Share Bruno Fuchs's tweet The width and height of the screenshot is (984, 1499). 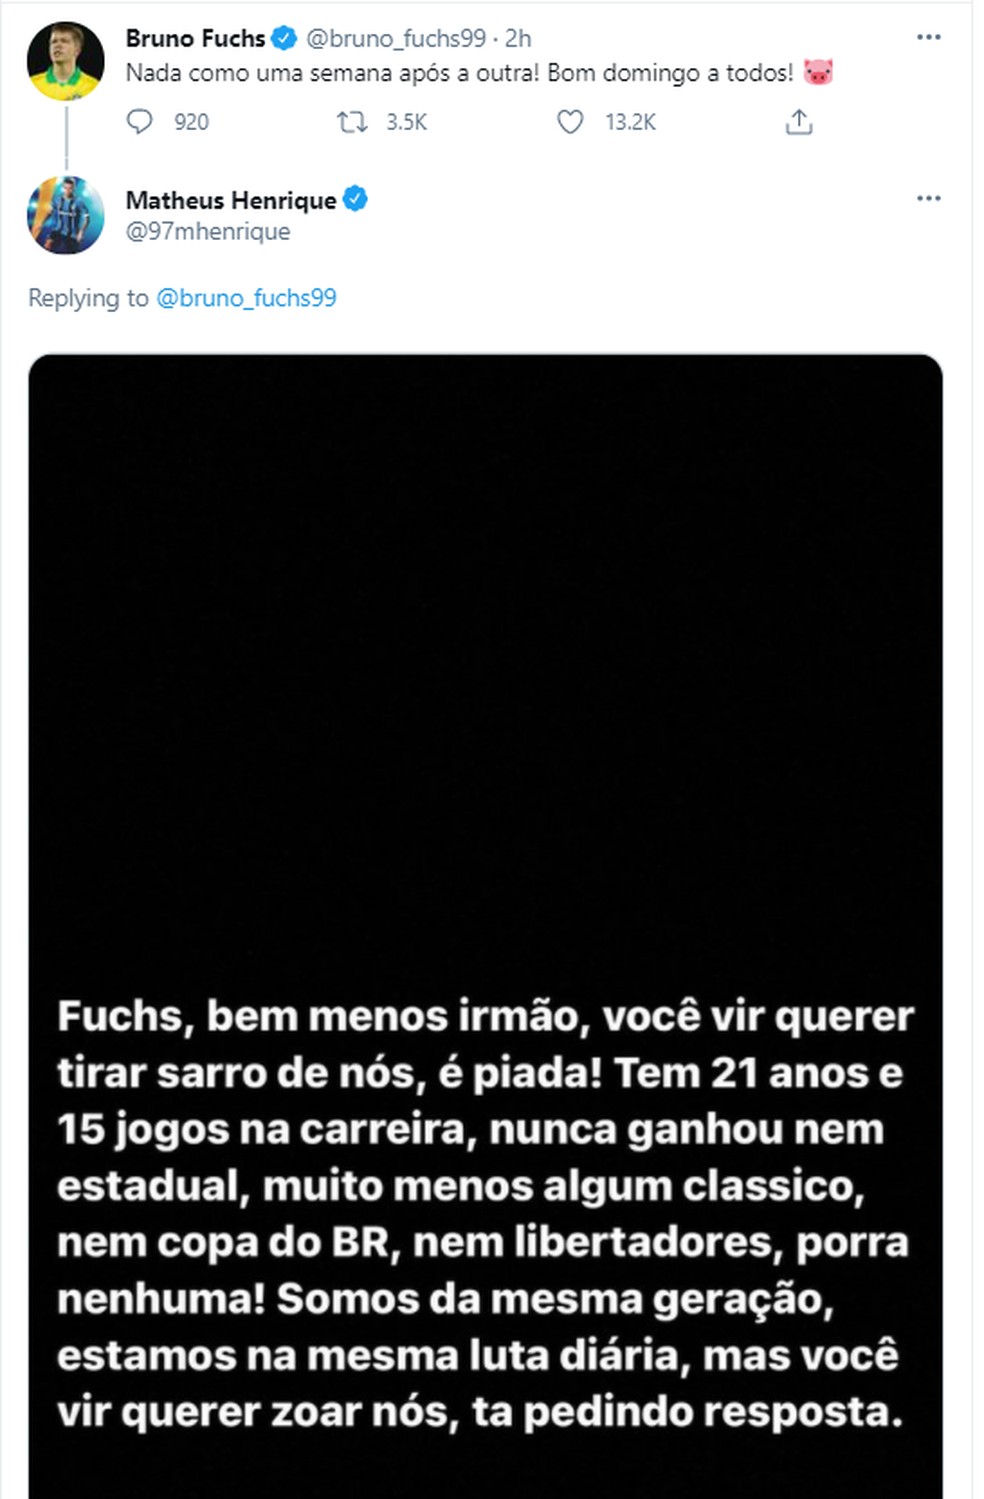[x=798, y=122]
